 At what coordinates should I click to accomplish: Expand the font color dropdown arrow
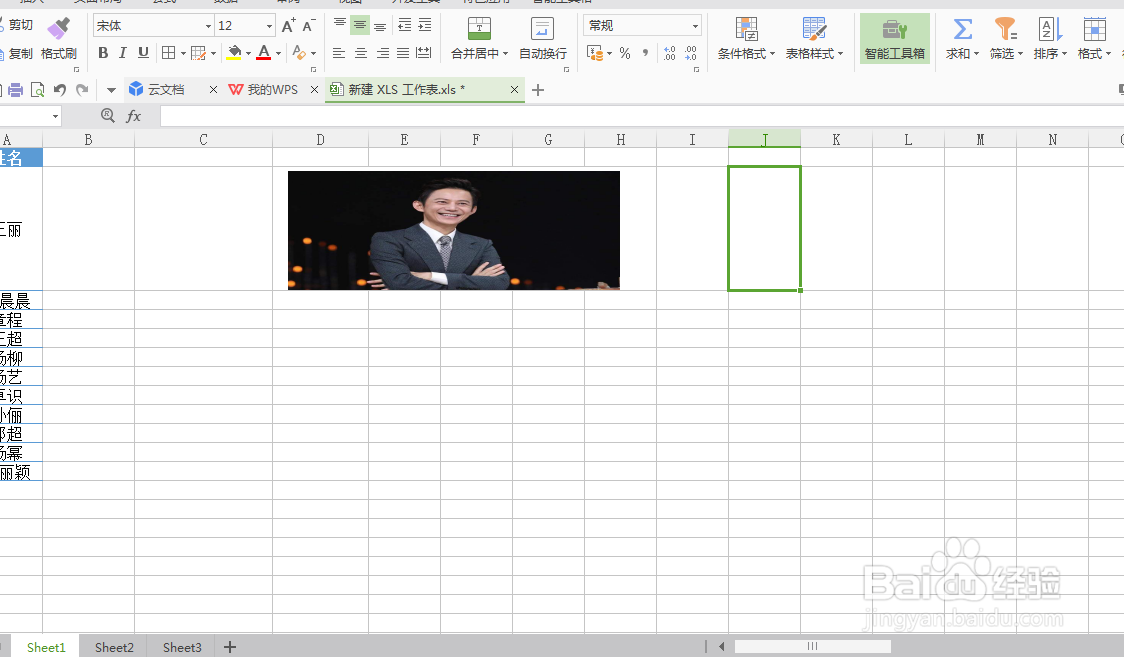(x=278, y=53)
